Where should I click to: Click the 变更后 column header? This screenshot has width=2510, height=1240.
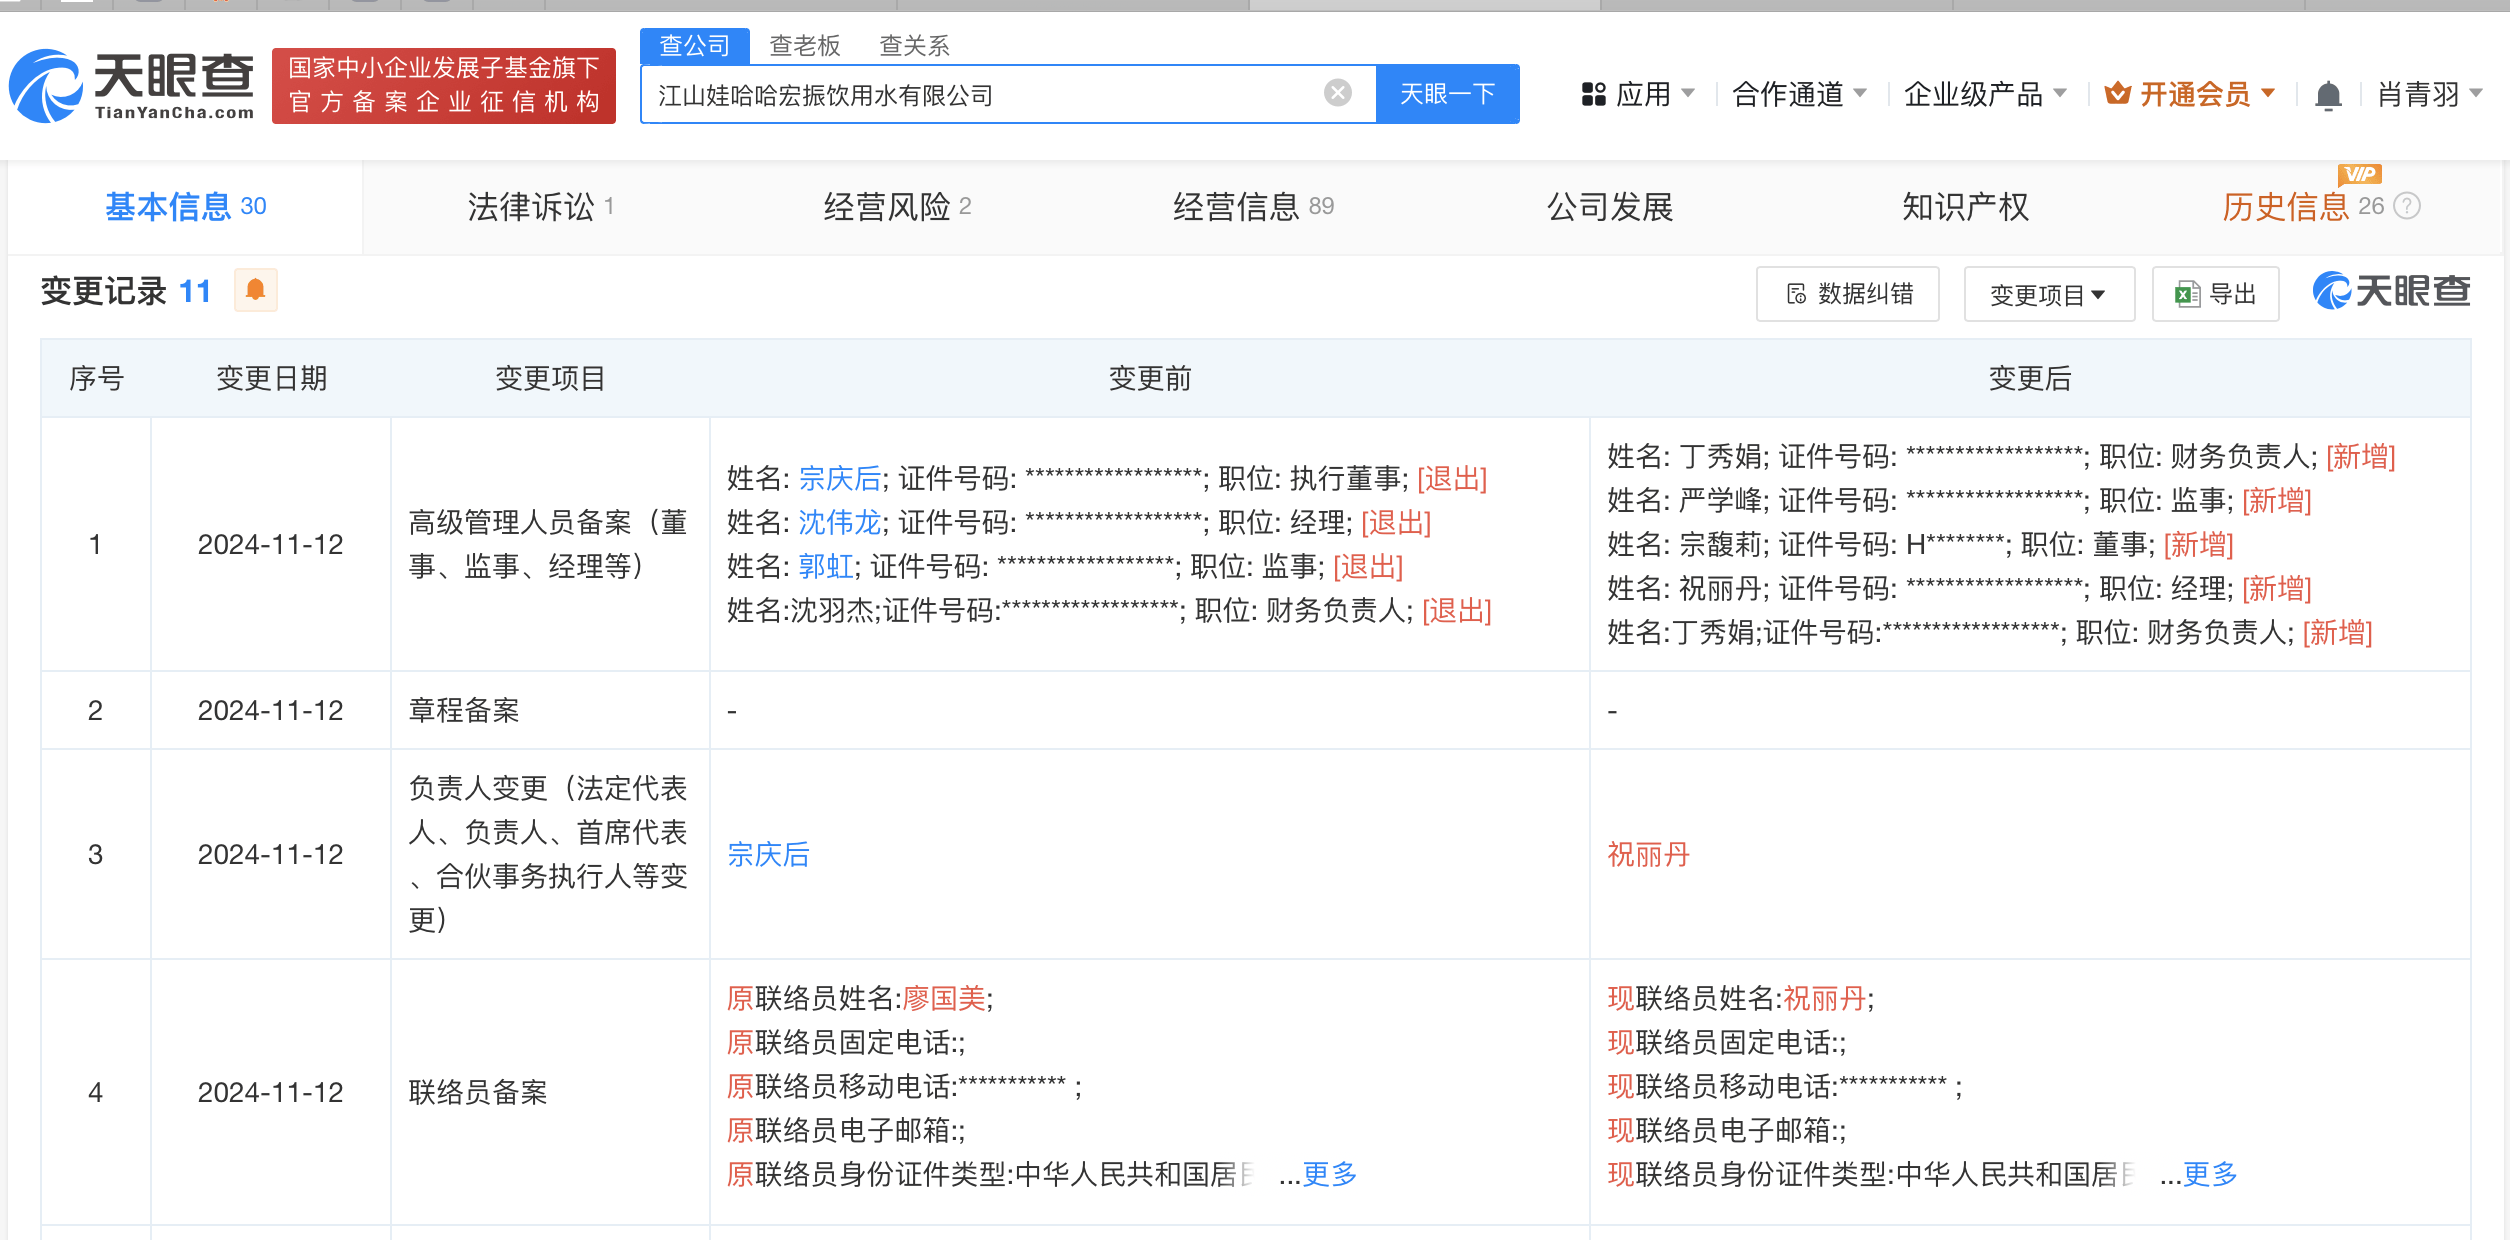2030,378
